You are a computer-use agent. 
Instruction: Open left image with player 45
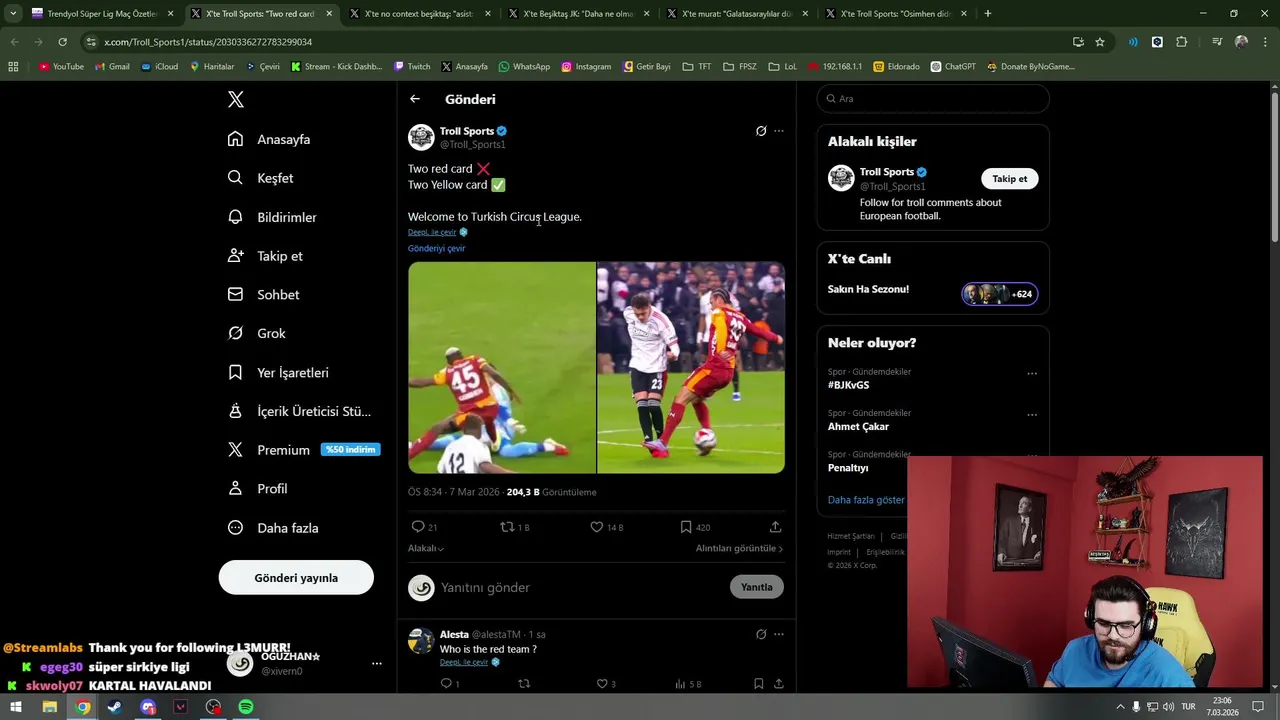click(x=501, y=367)
